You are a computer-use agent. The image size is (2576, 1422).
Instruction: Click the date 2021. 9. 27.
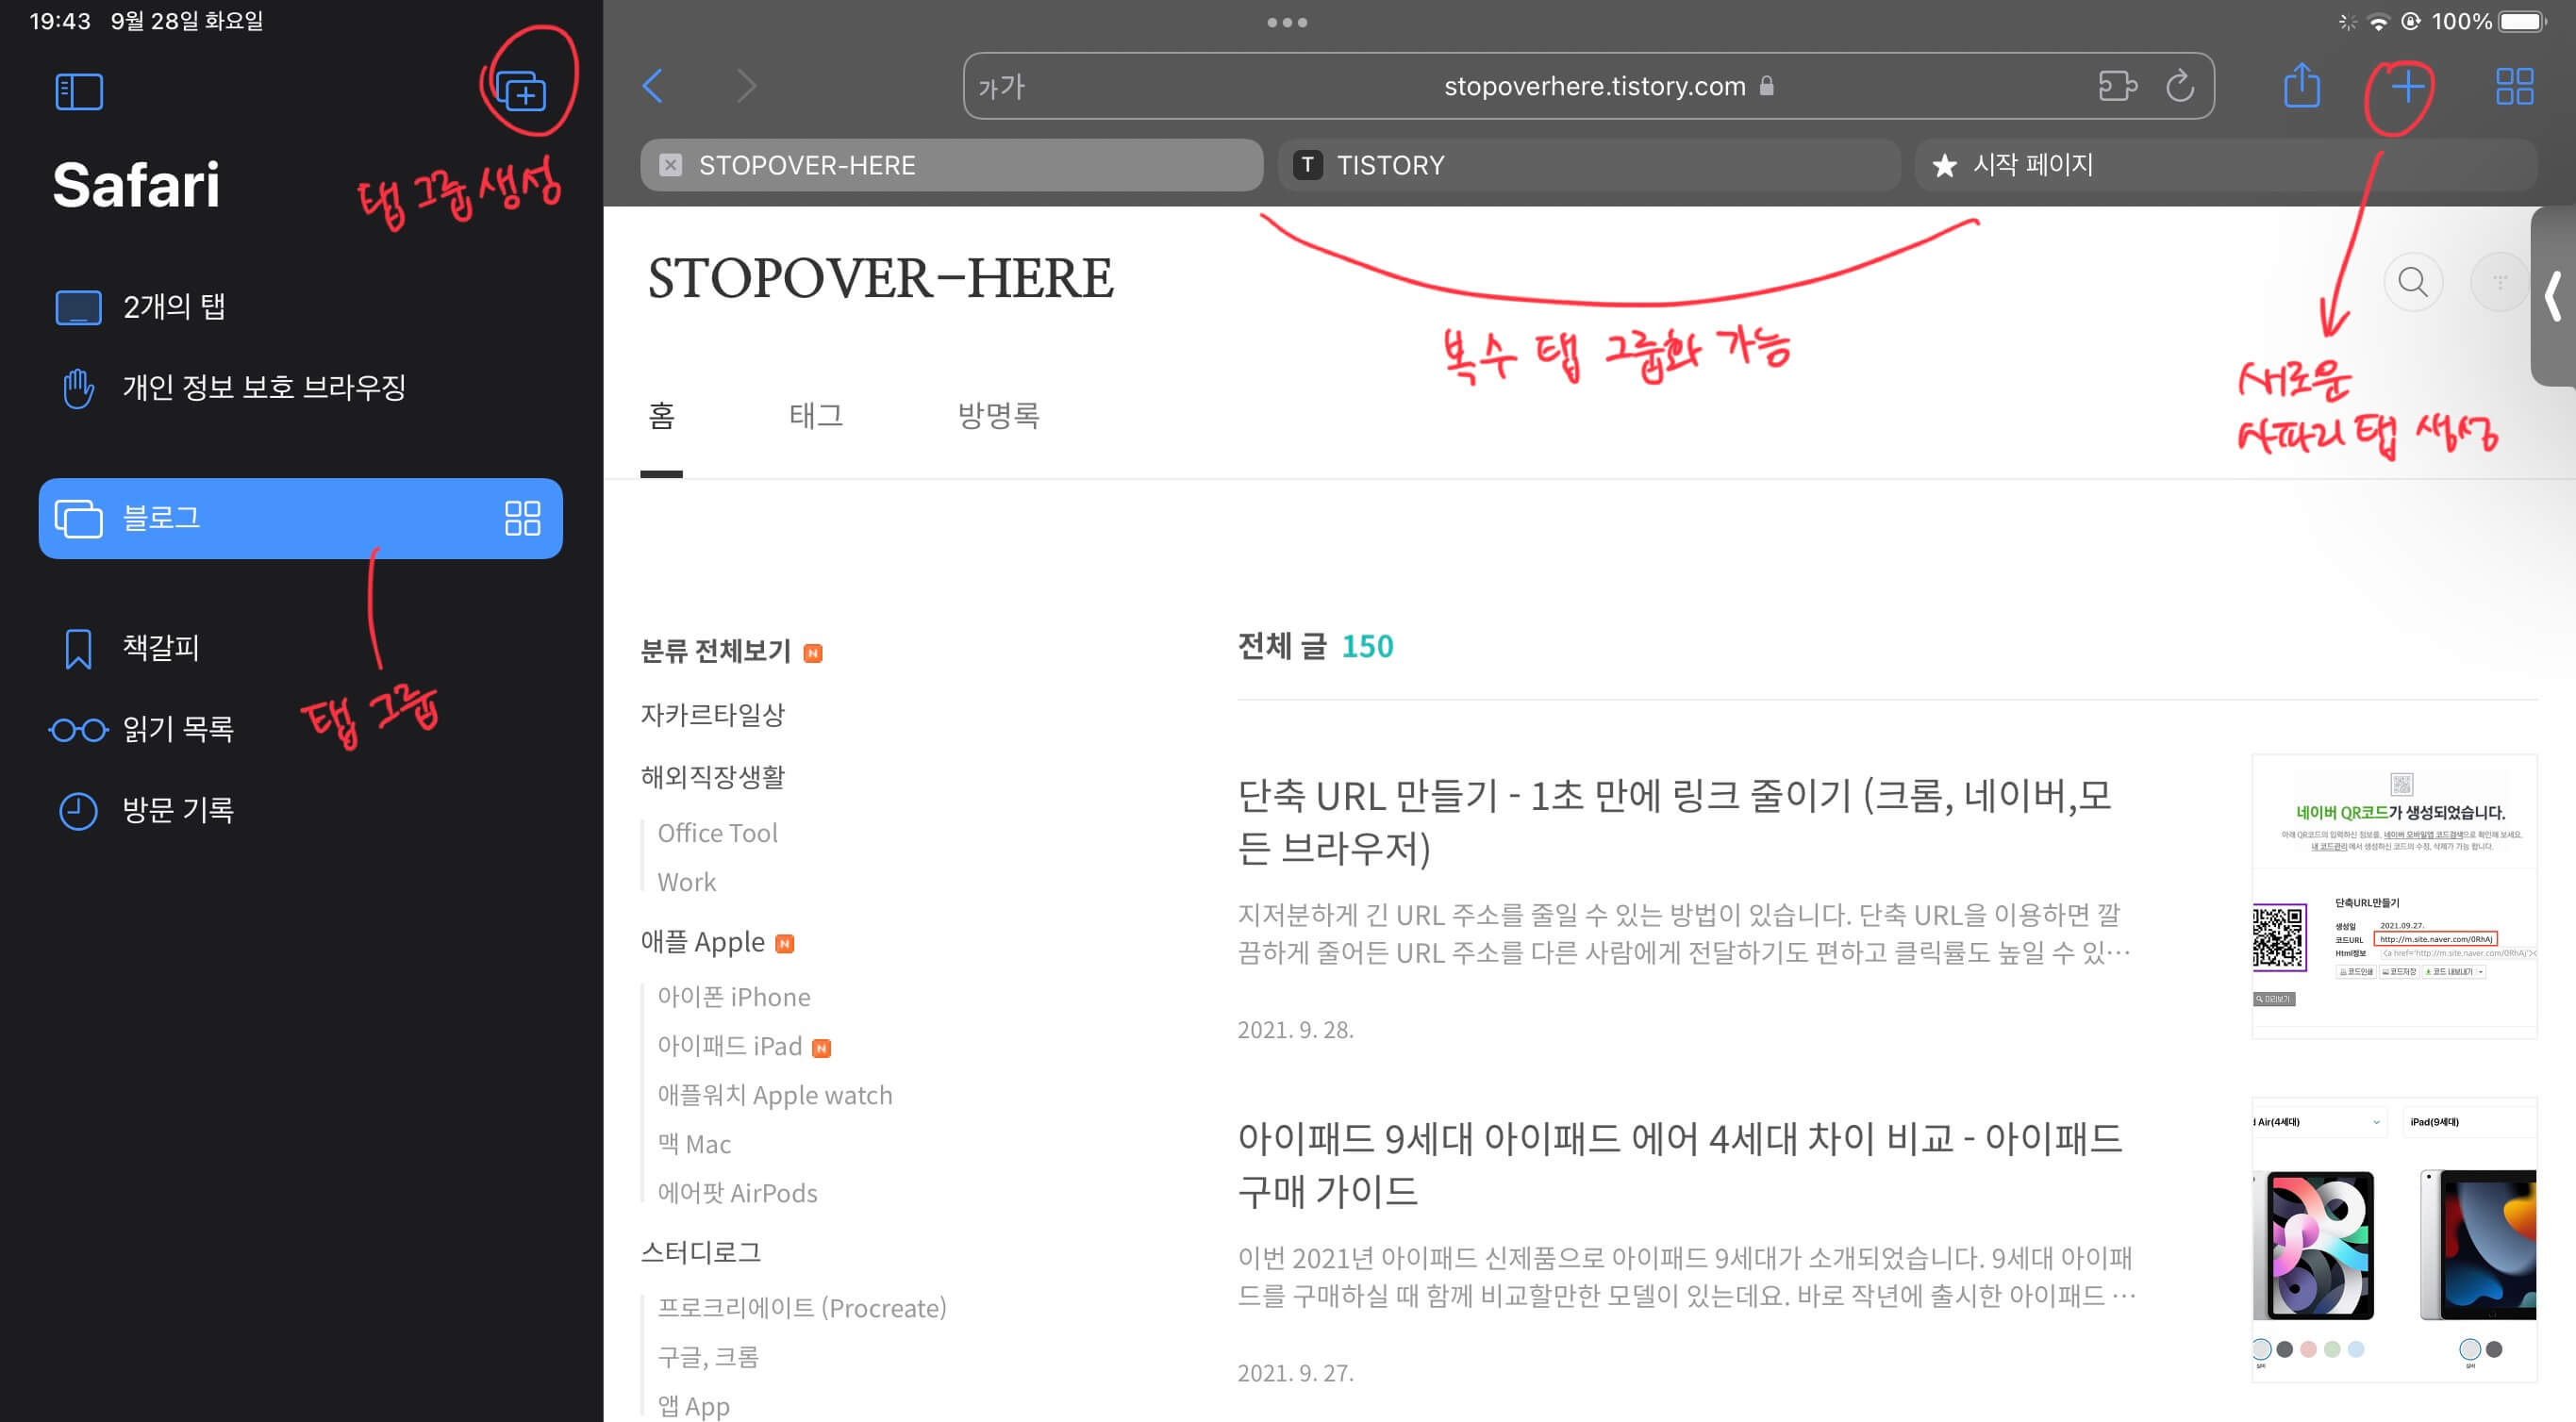tap(1295, 1373)
